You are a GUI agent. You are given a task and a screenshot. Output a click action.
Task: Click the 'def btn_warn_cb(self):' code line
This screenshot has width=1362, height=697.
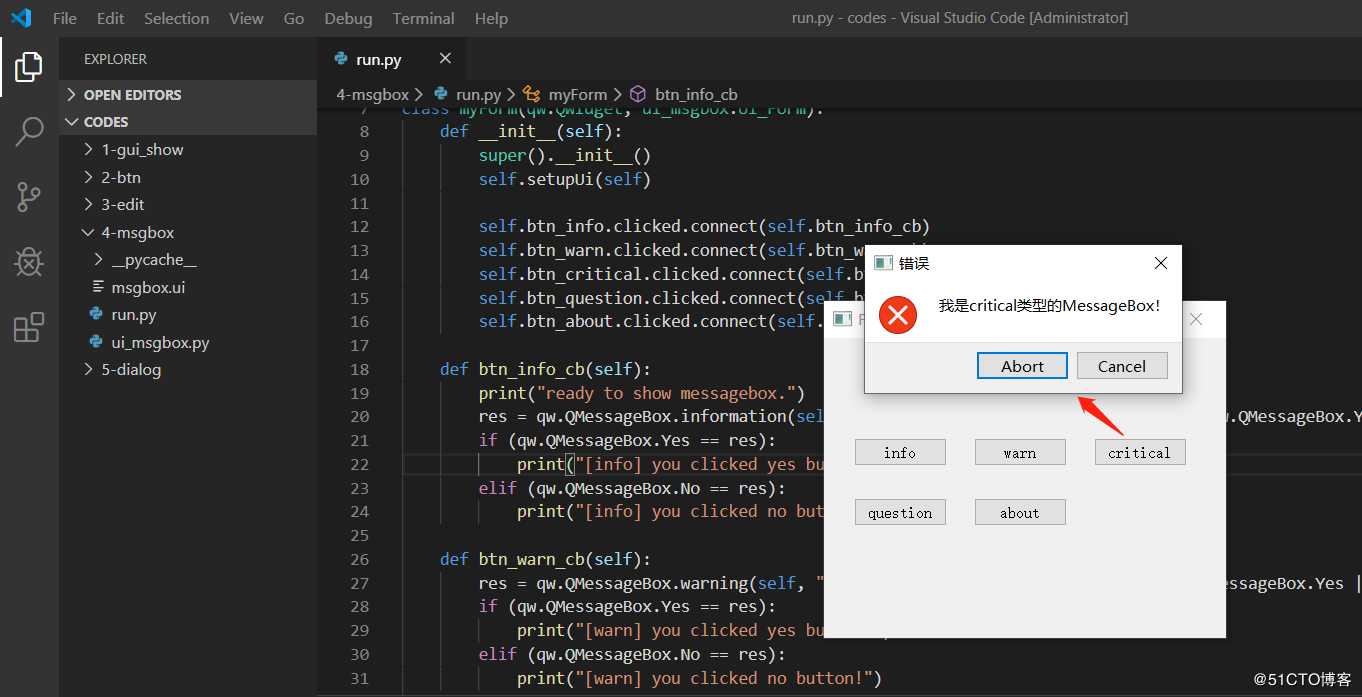point(545,559)
